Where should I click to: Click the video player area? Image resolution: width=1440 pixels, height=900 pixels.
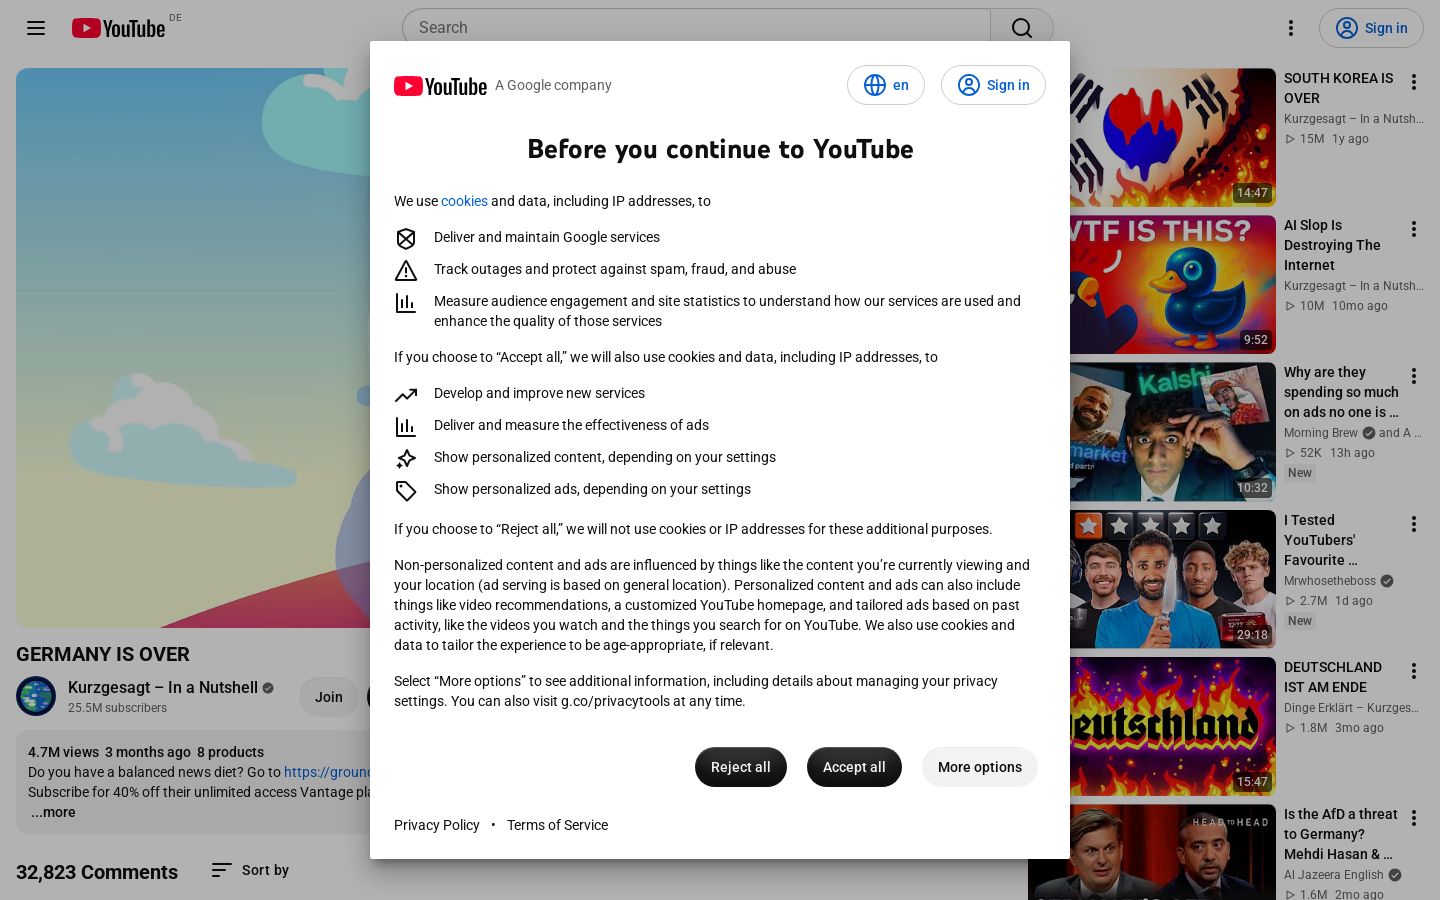click(x=193, y=348)
